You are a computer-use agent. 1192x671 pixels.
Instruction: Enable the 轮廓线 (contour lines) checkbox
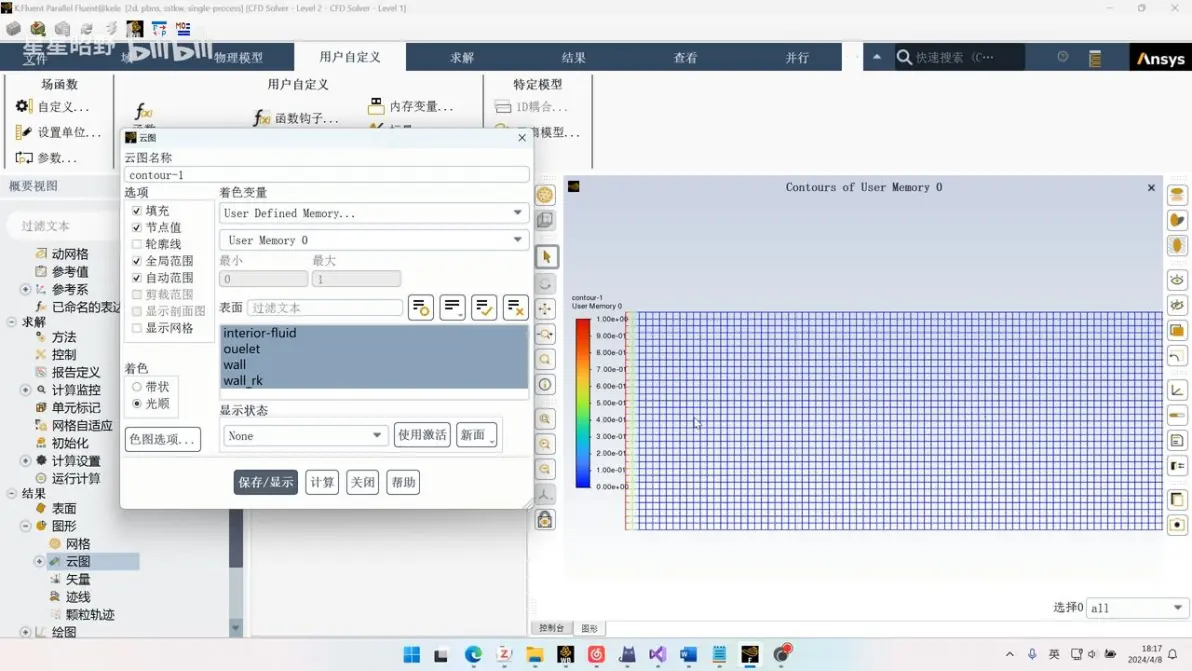click(137, 244)
